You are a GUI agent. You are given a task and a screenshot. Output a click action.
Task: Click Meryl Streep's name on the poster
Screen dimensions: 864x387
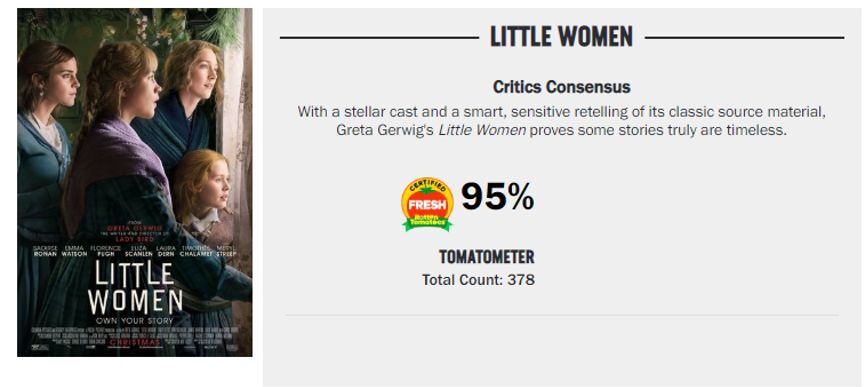click(x=226, y=251)
